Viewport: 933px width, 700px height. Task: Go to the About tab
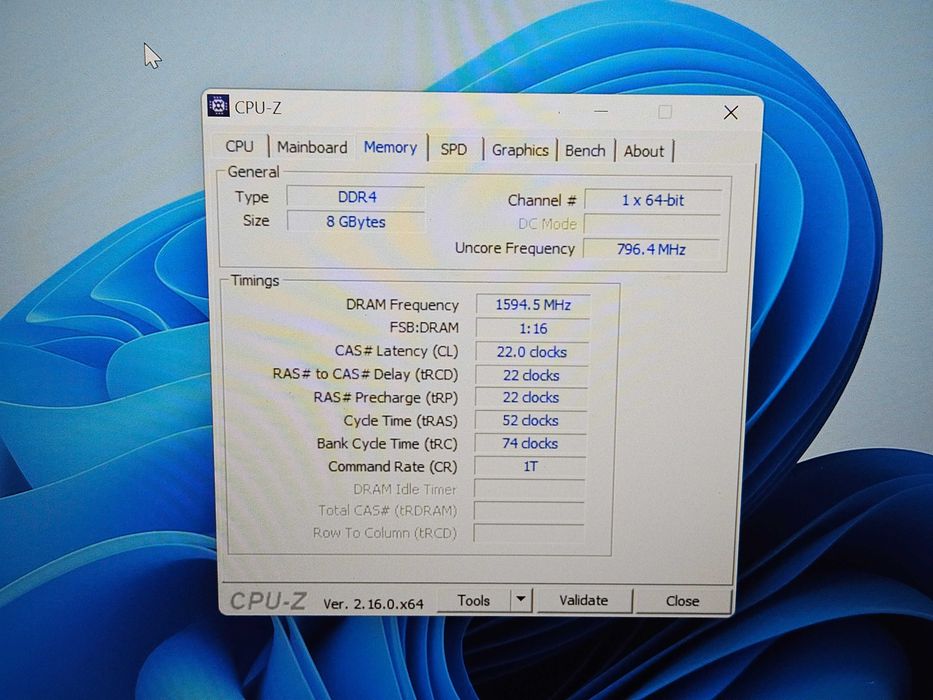click(644, 151)
